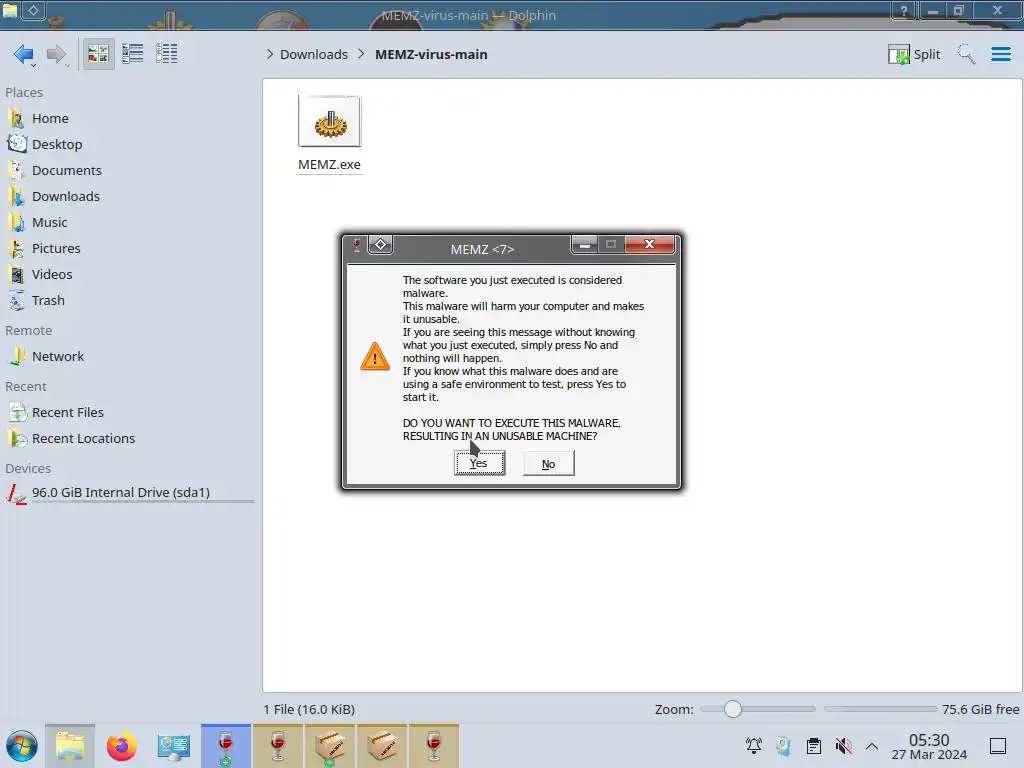Open the Dolphin search tool
The image size is (1024, 768).
[x=966, y=54]
